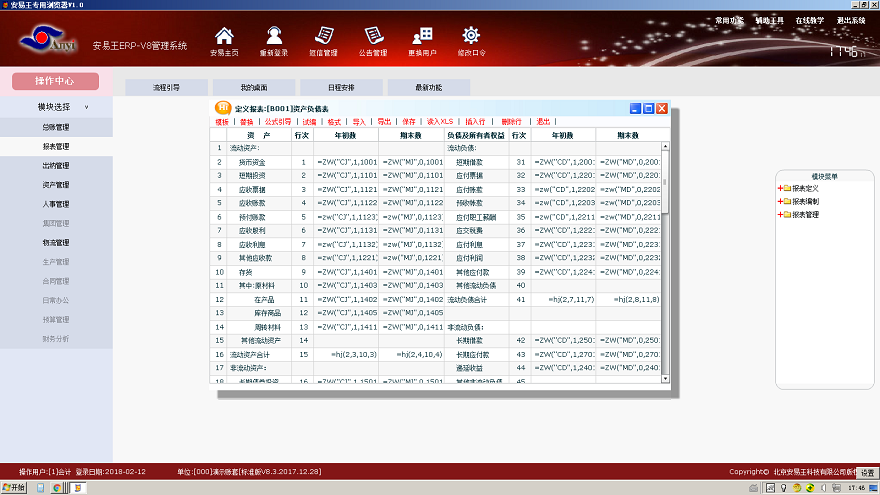The height and width of the screenshot is (495, 880).
Task: Click 删除行 to delete a row
Action: 511,122
